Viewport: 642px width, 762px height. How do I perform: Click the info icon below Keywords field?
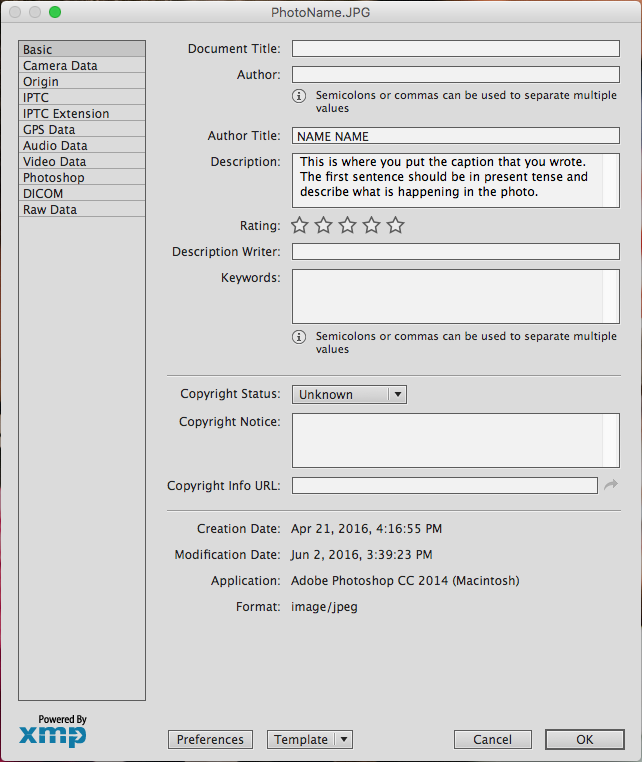299,337
